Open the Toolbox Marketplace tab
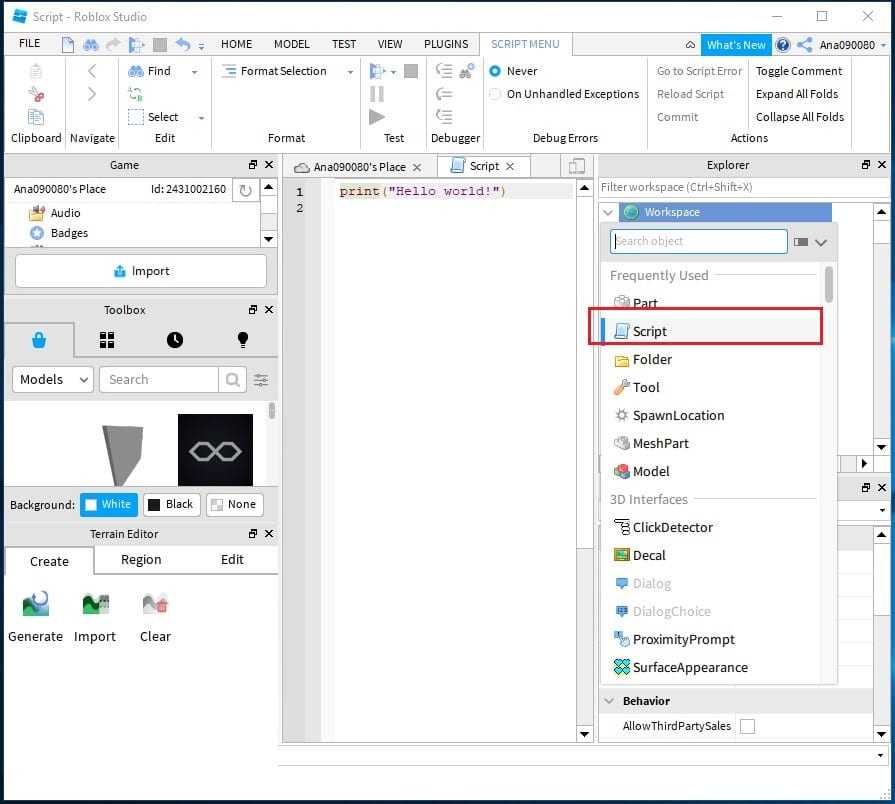The width and height of the screenshot is (895, 804). point(38,340)
